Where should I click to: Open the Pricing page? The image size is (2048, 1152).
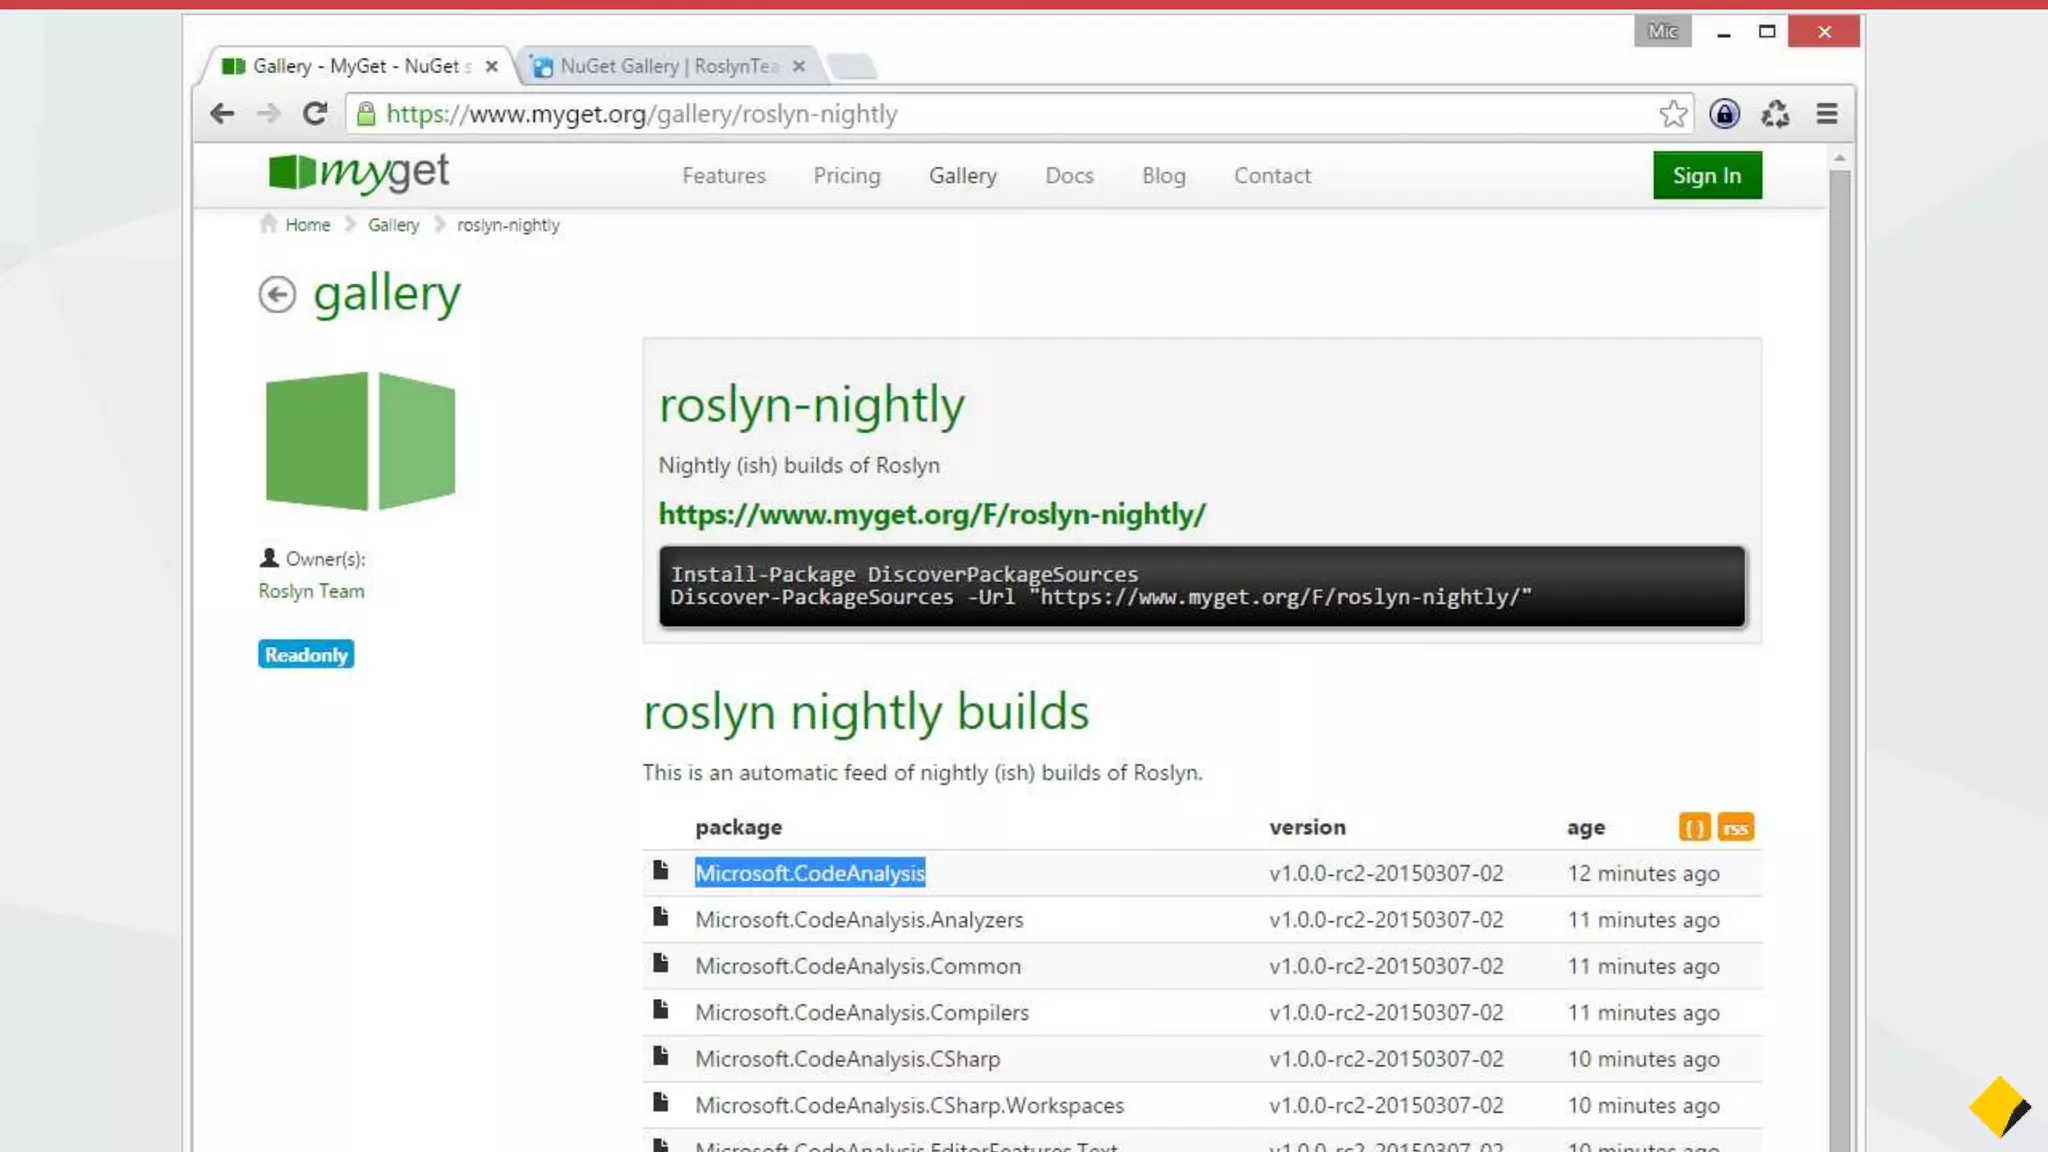pos(847,176)
